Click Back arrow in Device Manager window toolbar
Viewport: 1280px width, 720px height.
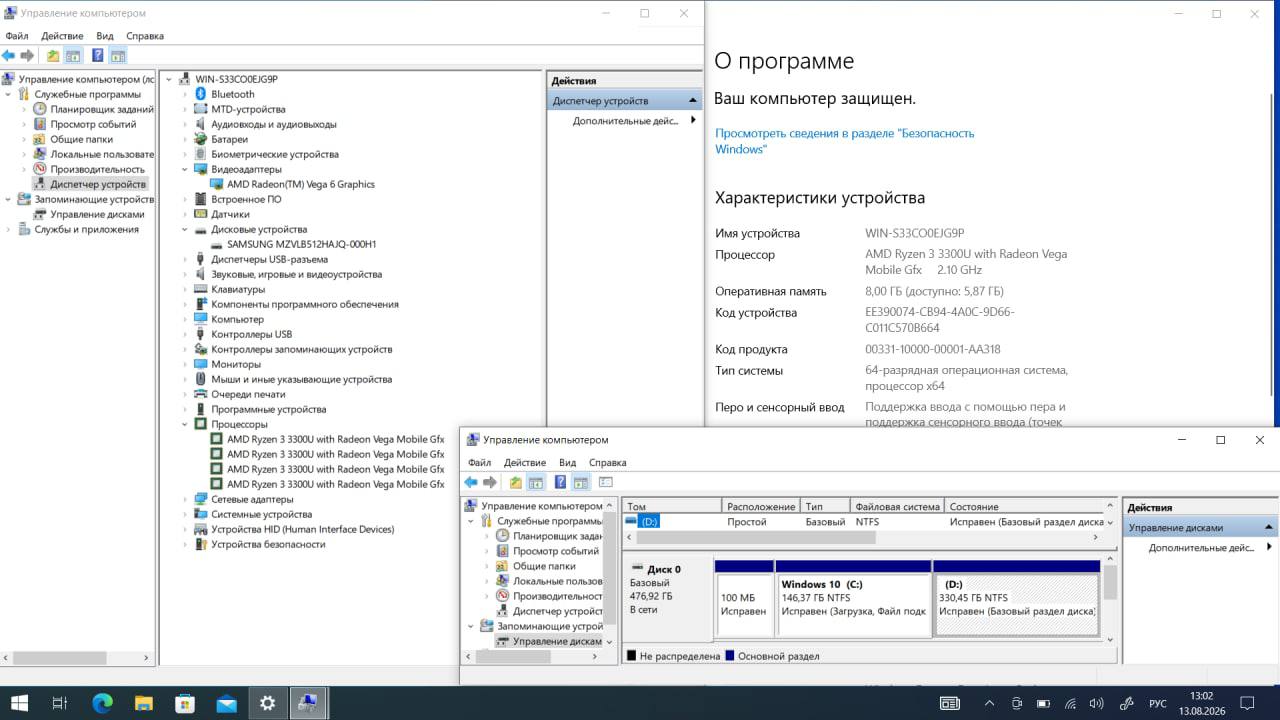tap(9, 56)
